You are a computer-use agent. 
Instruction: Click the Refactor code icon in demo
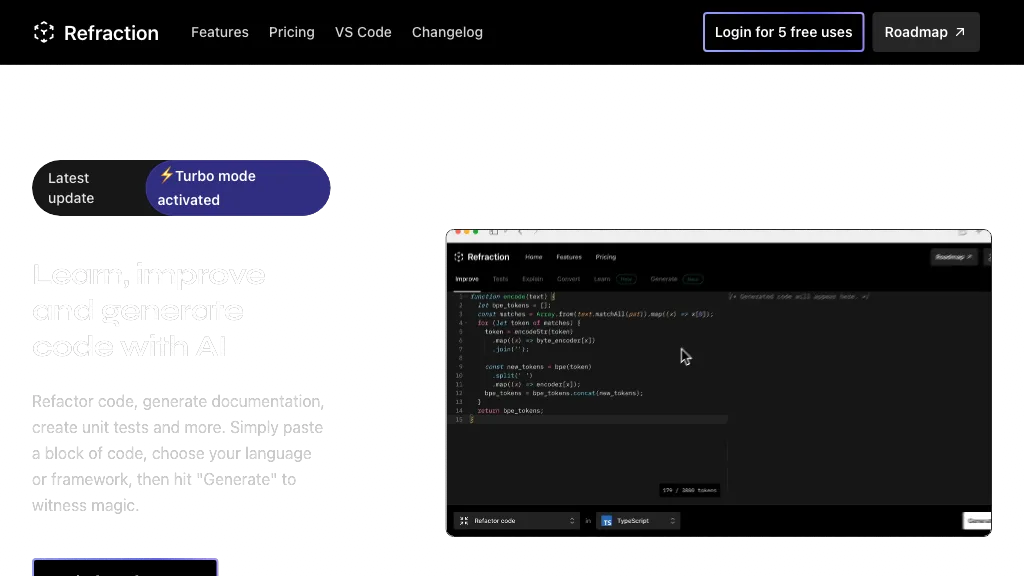tap(464, 521)
